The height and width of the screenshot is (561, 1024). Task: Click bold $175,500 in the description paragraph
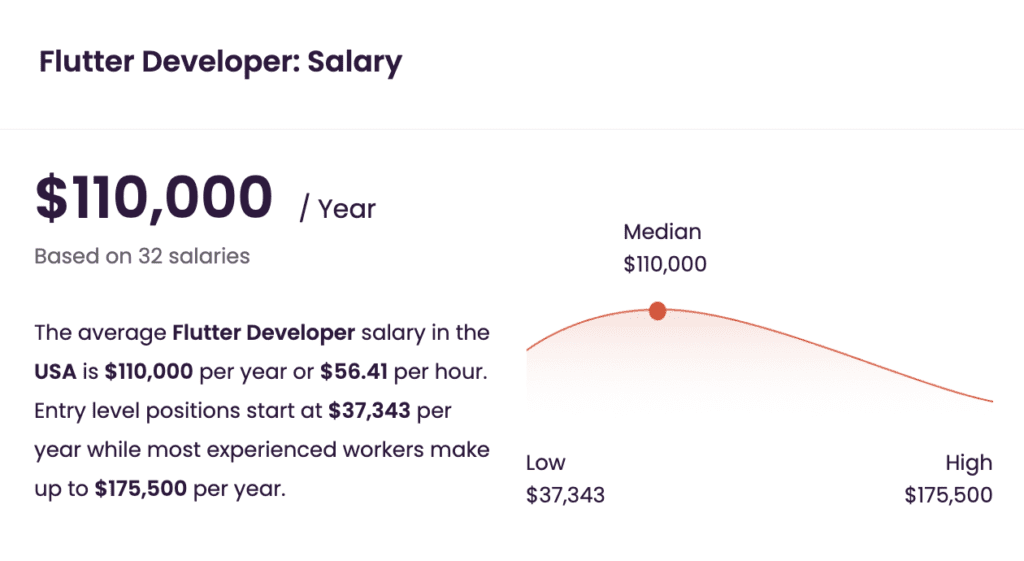(x=140, y=489)
